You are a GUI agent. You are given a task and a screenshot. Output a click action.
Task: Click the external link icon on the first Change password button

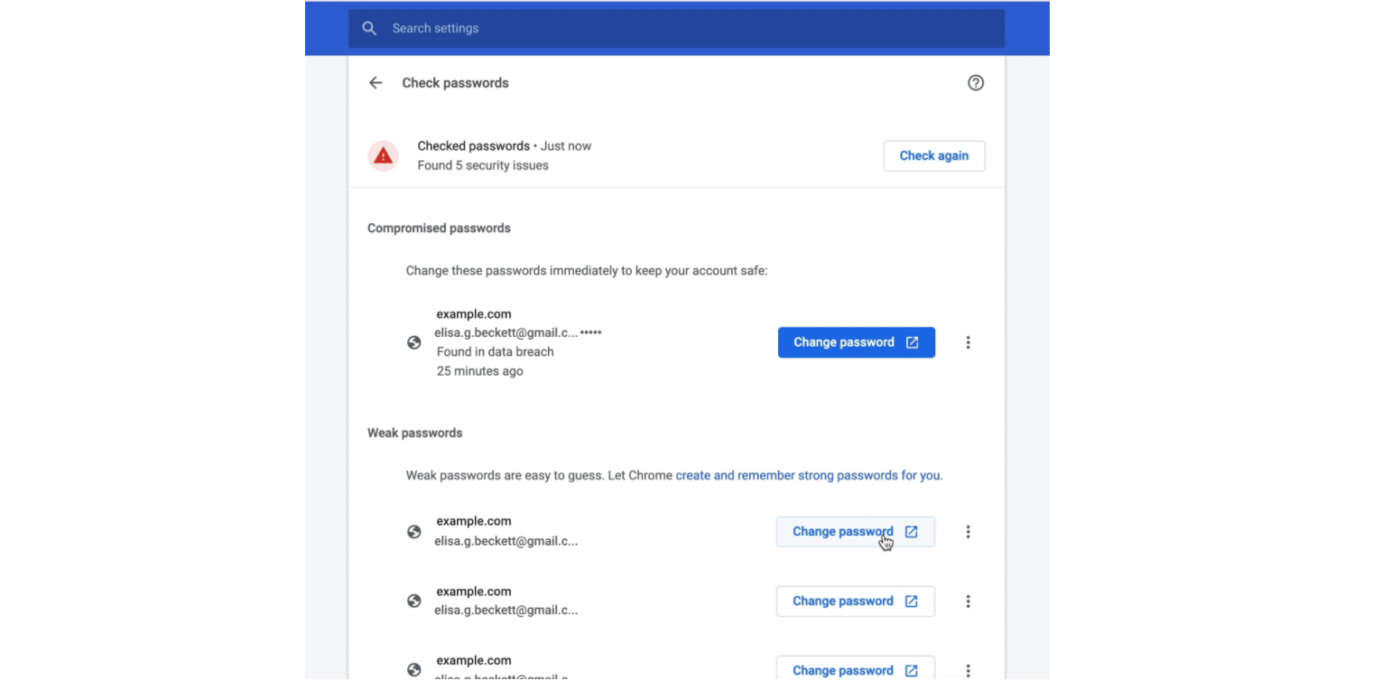pos(911,342)
